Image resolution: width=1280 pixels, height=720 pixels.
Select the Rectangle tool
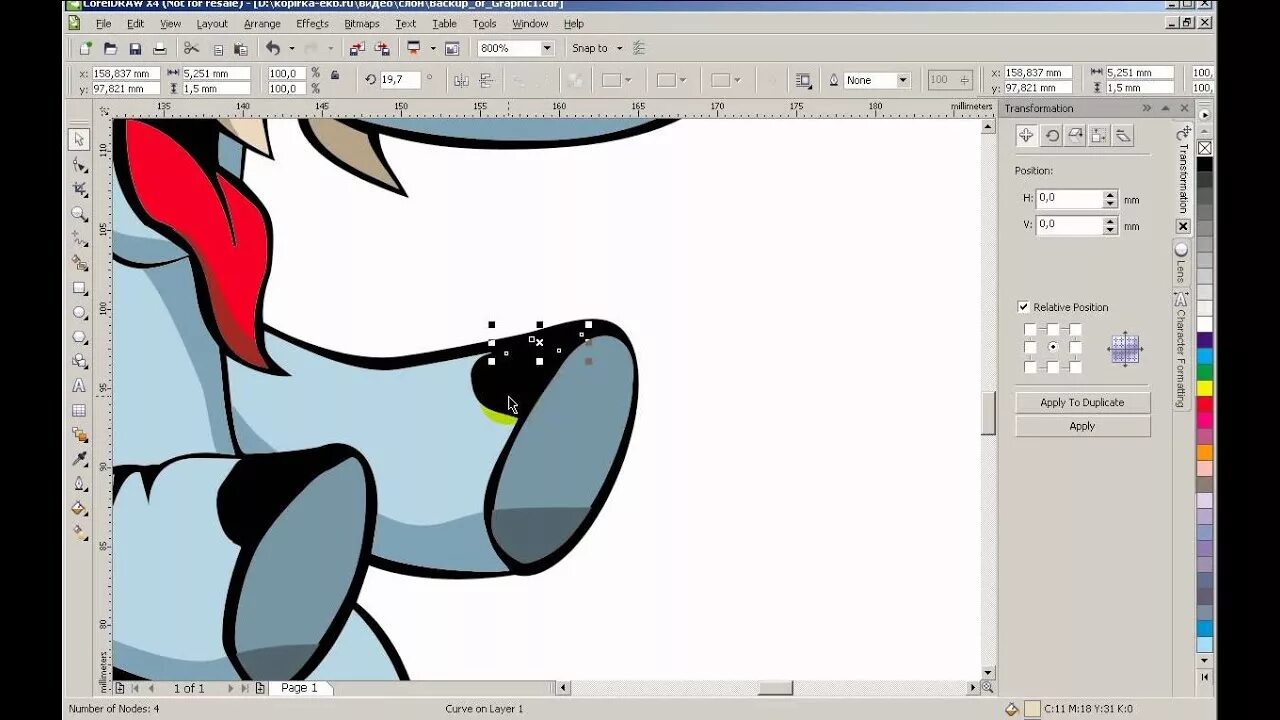tap(79, 288)
